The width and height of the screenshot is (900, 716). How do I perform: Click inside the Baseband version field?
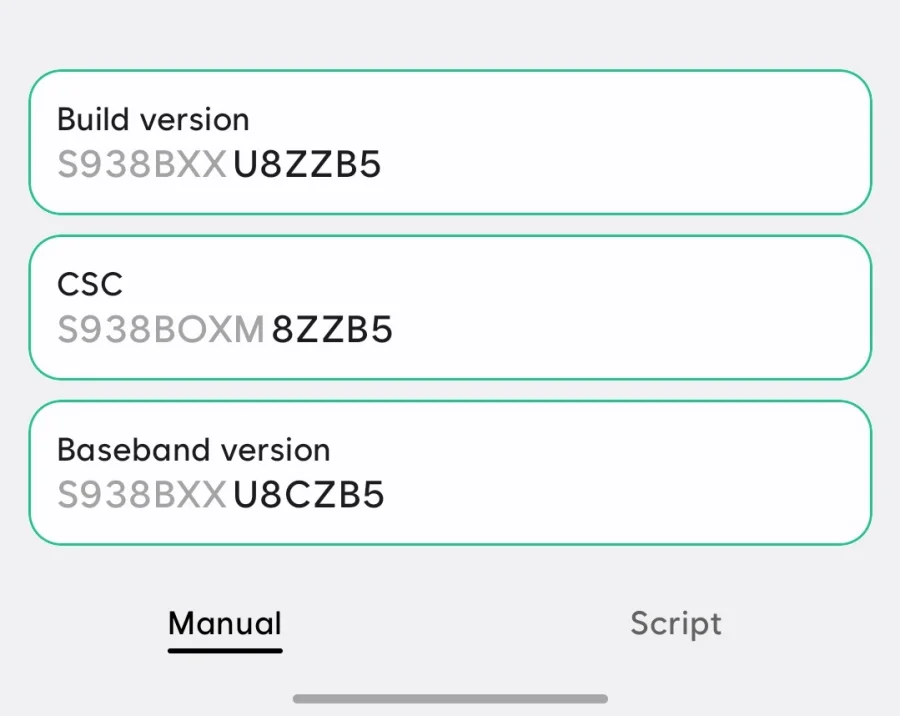450,470
